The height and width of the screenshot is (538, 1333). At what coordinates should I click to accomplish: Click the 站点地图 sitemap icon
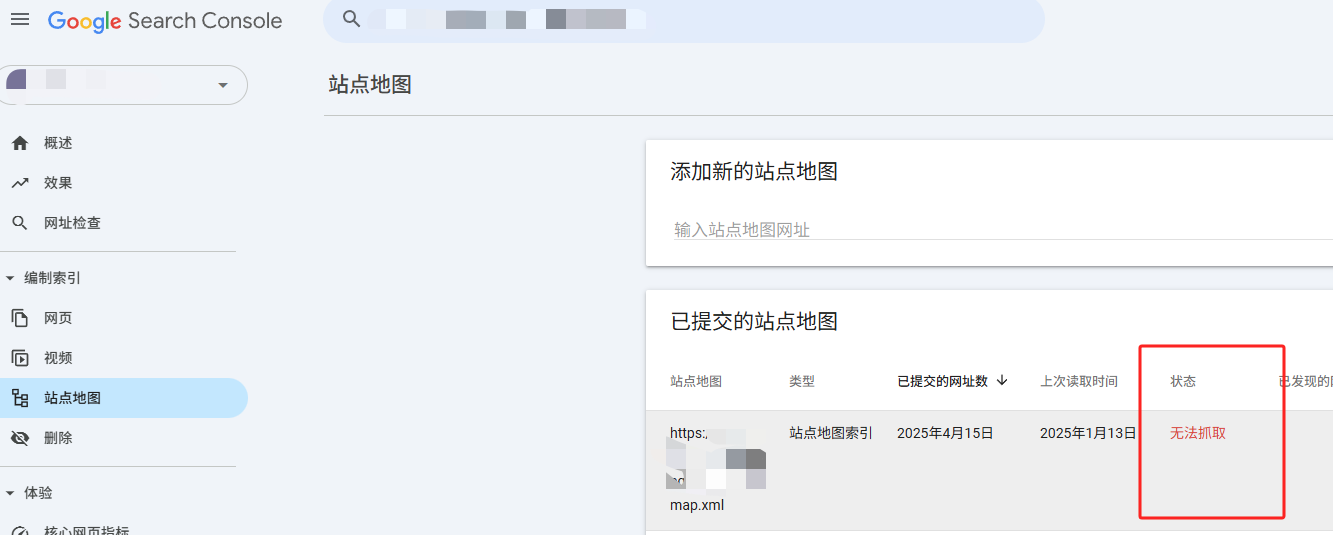tap(20, 398)
